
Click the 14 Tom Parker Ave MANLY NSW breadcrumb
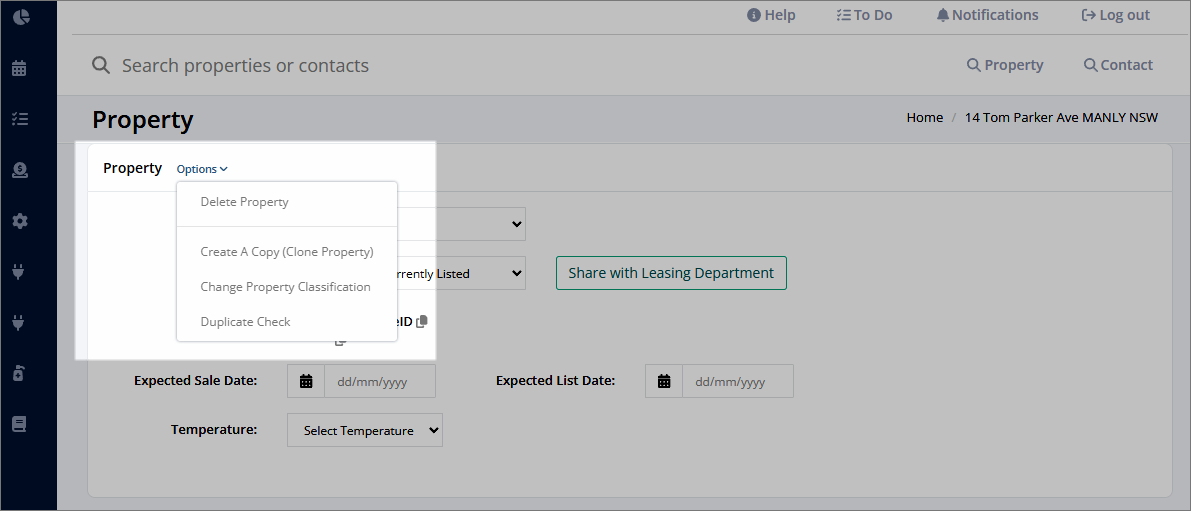tap(1061, 118)
